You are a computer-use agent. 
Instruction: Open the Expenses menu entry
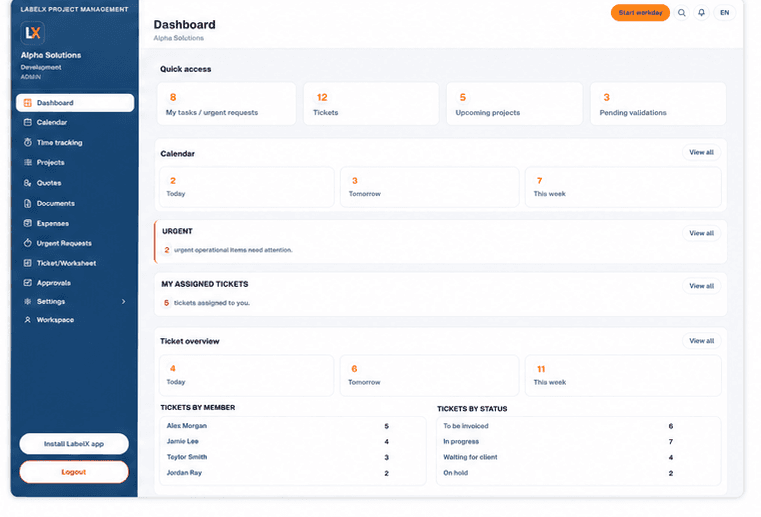(x=75, y=223)
